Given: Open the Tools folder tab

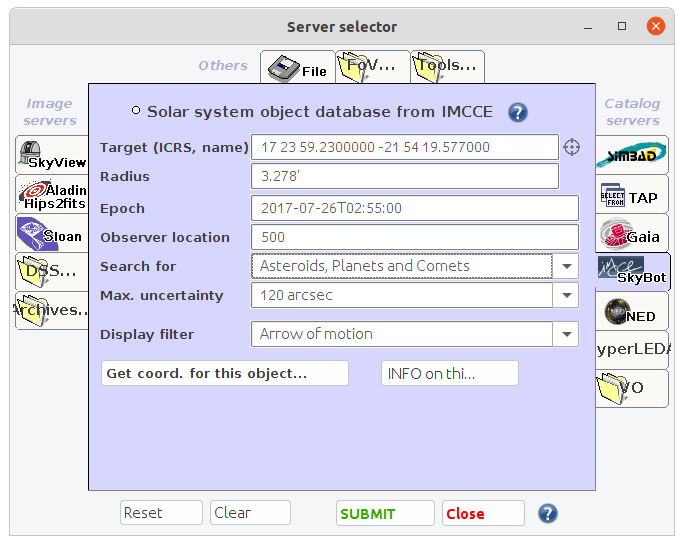Looking at the screenshot, I should click(x=448, y=67).
